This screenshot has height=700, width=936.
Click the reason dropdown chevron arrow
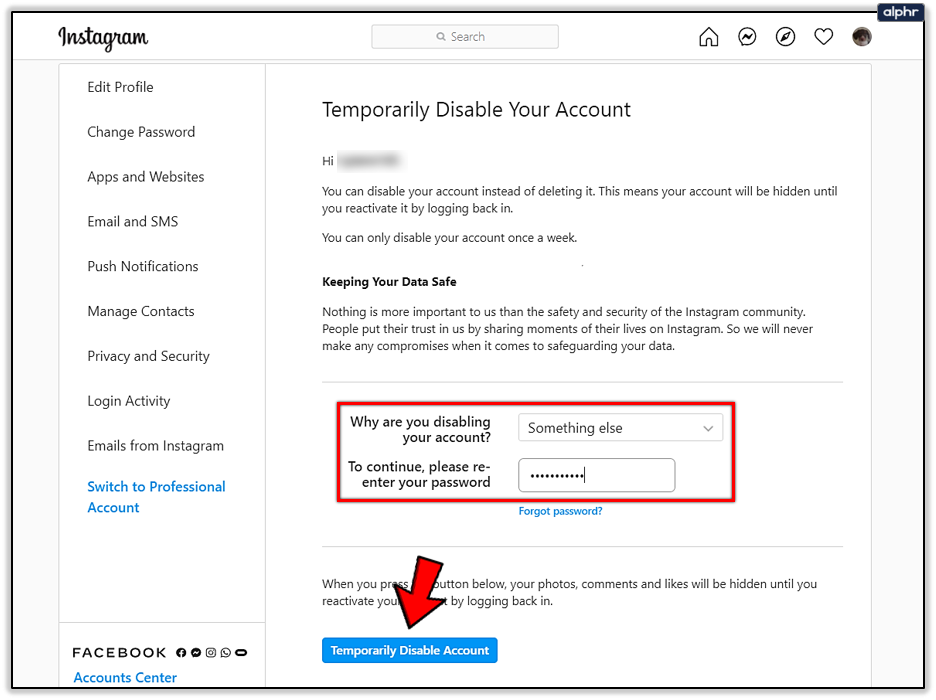coord(708,428)
